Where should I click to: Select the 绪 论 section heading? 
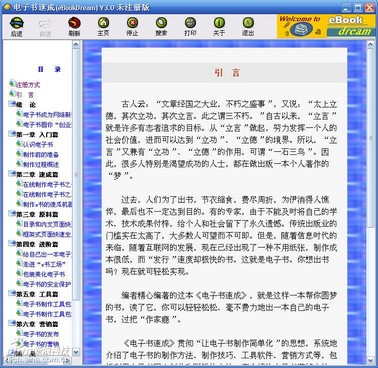tap(26, 105)
